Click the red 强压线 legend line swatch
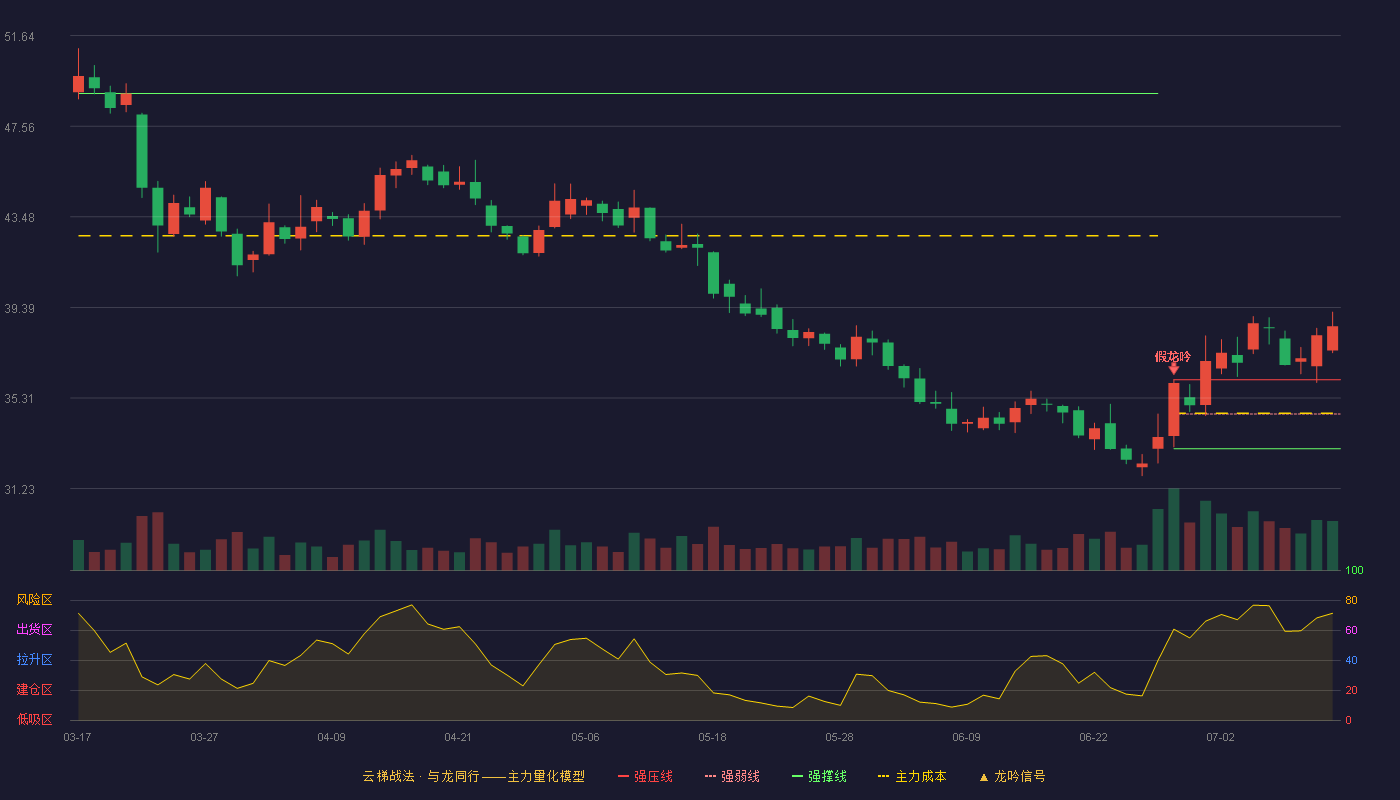 [623, 777]
